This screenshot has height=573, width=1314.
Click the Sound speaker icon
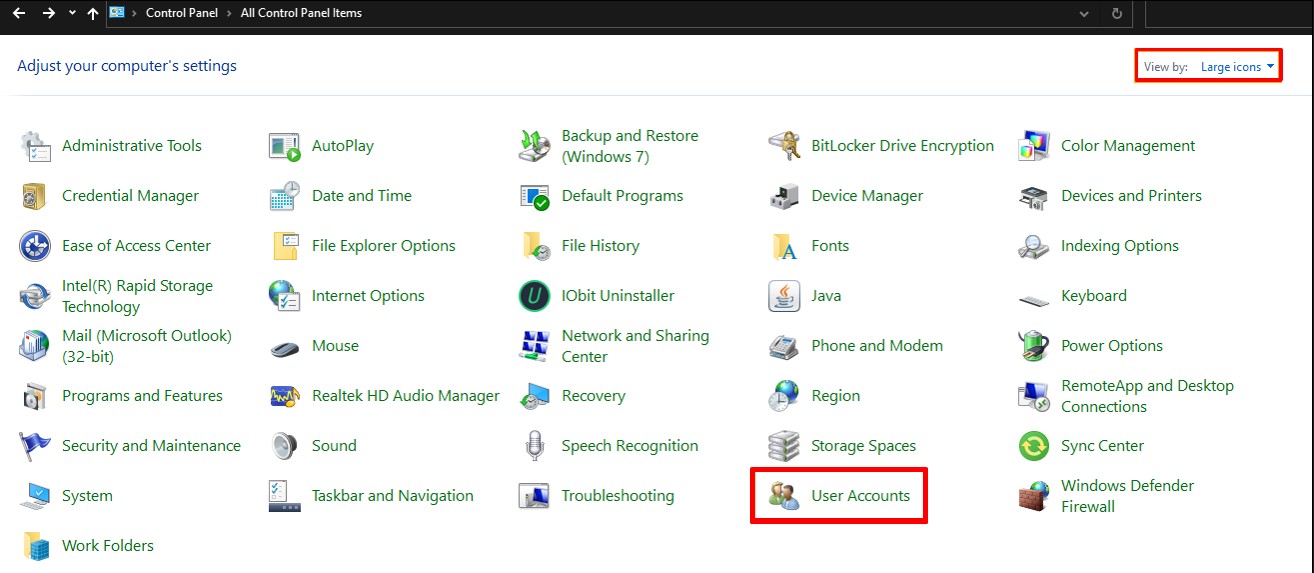285,446
